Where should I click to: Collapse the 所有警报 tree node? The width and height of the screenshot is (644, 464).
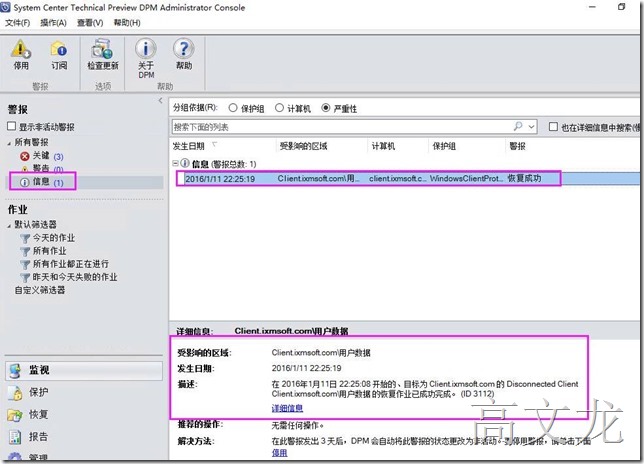pos(9,143)
